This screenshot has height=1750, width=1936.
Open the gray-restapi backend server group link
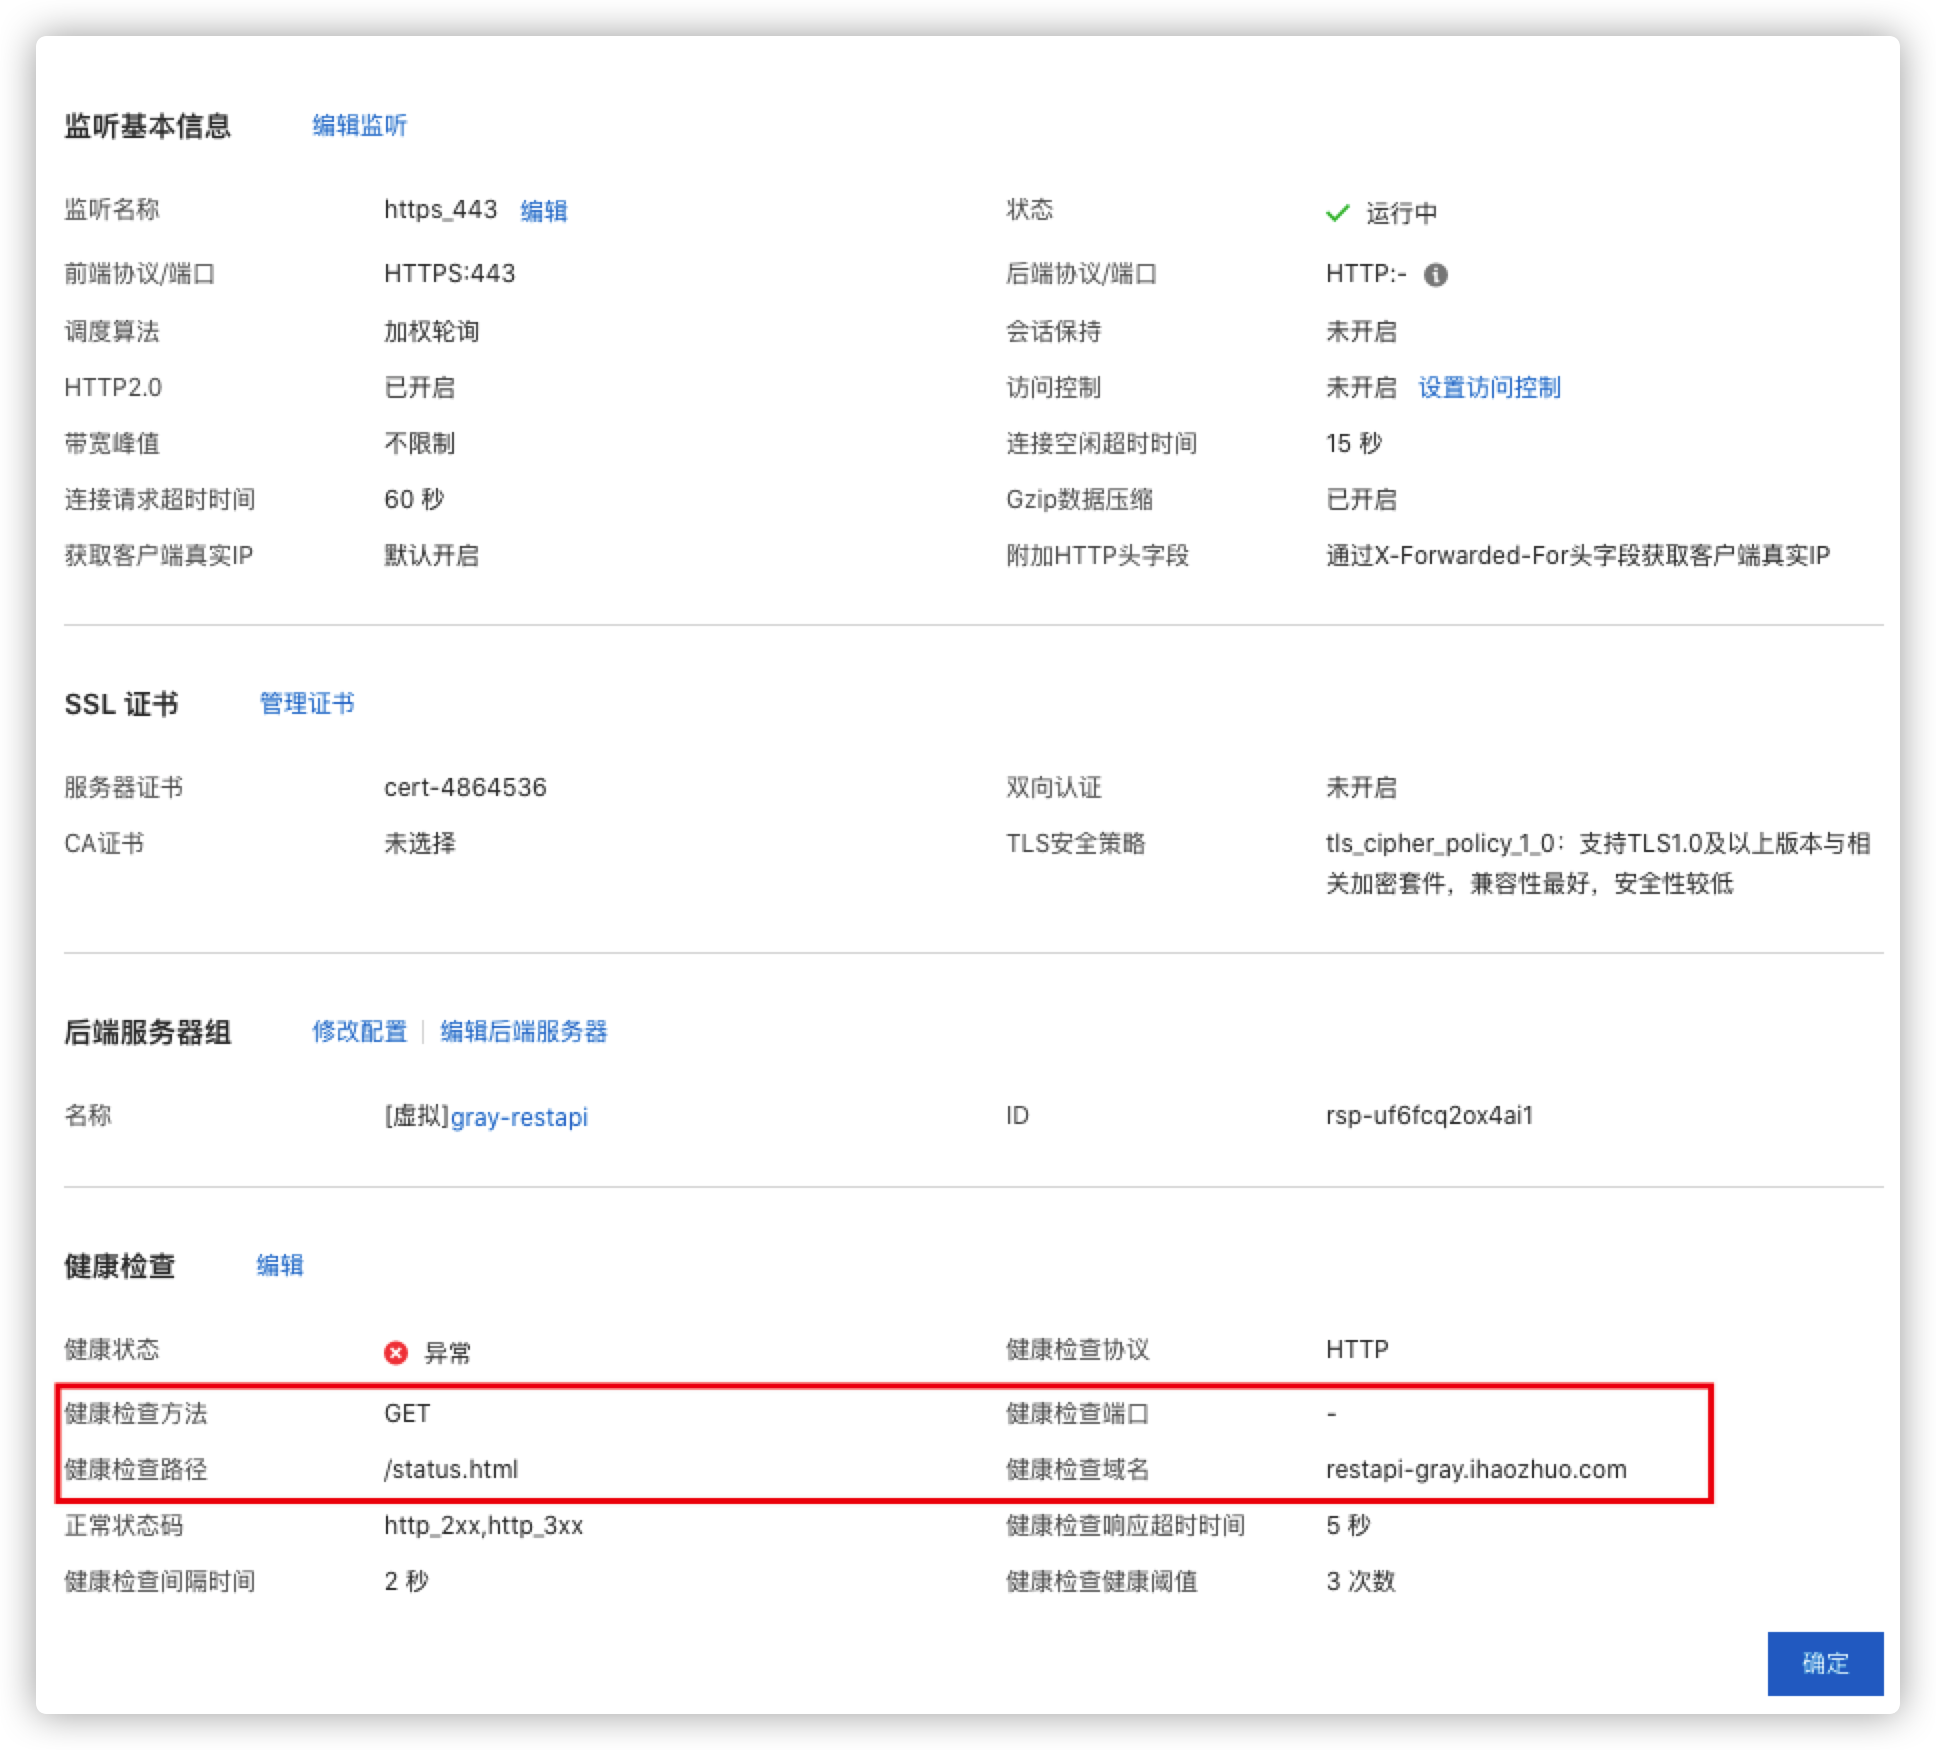coord(520,1116)
